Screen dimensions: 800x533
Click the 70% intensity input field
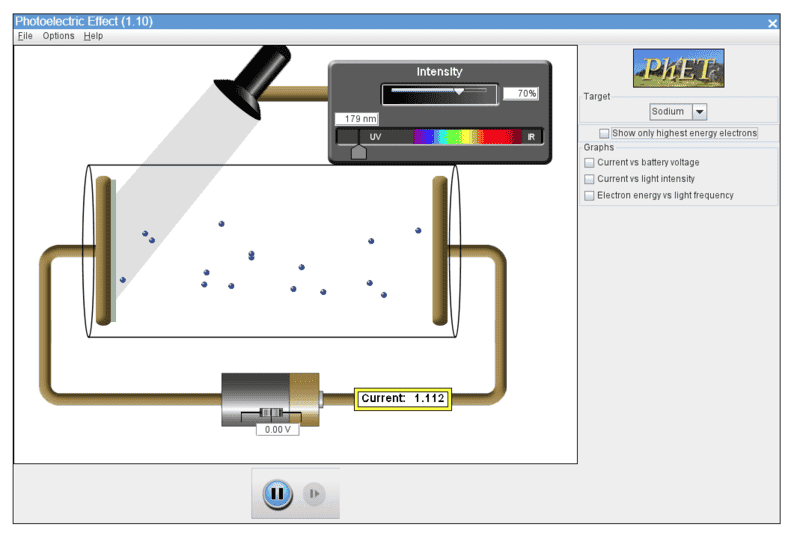click(x=520, y=93)
